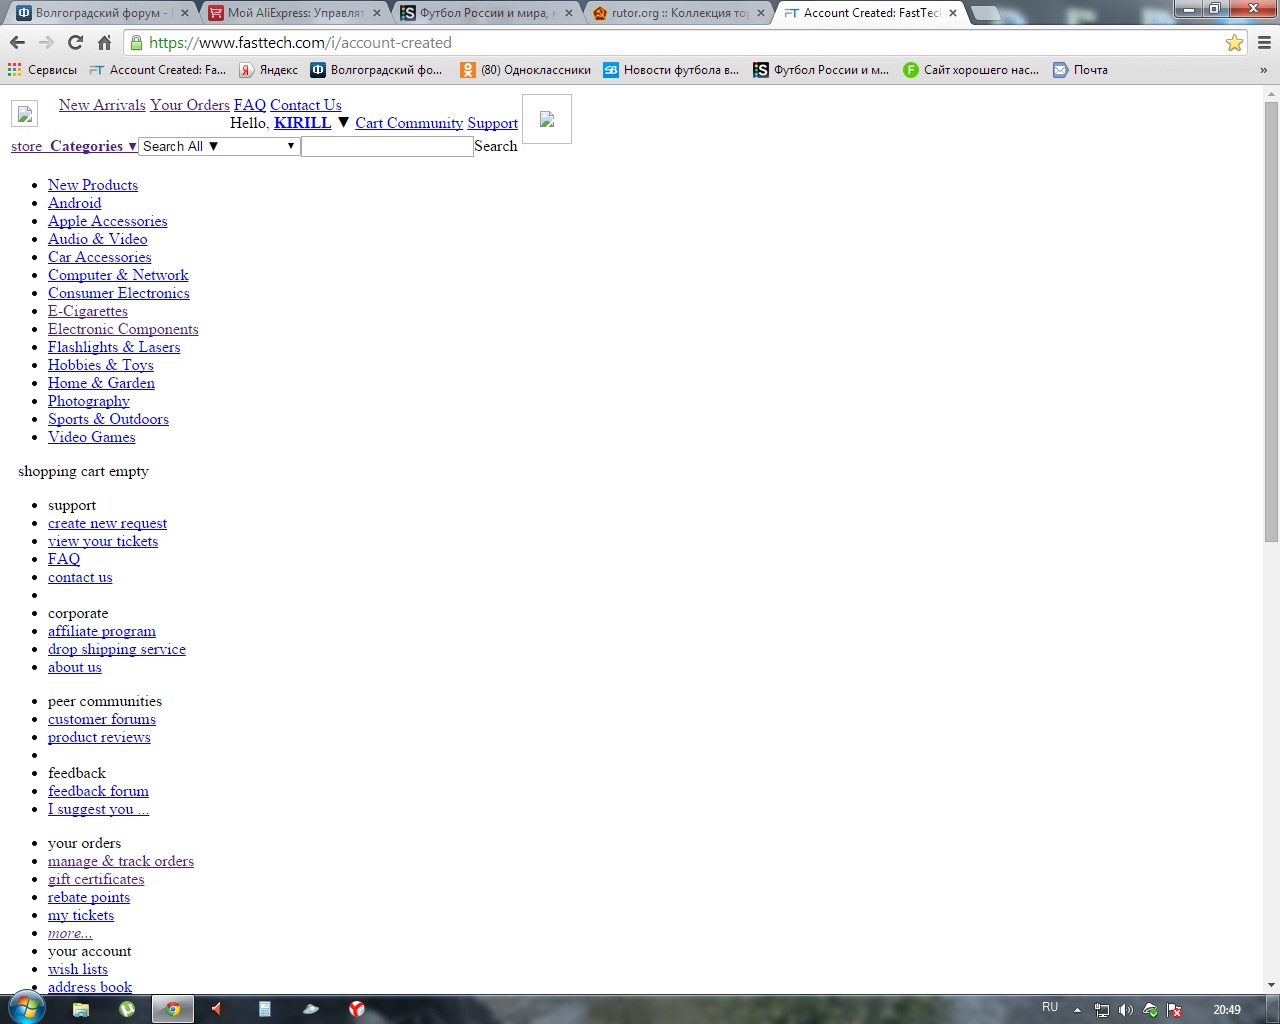Show more bookmarks with overflow chevron
Image resolution: width=1280 pixels, height=1024 pixels.
(x=1263, y=70)
